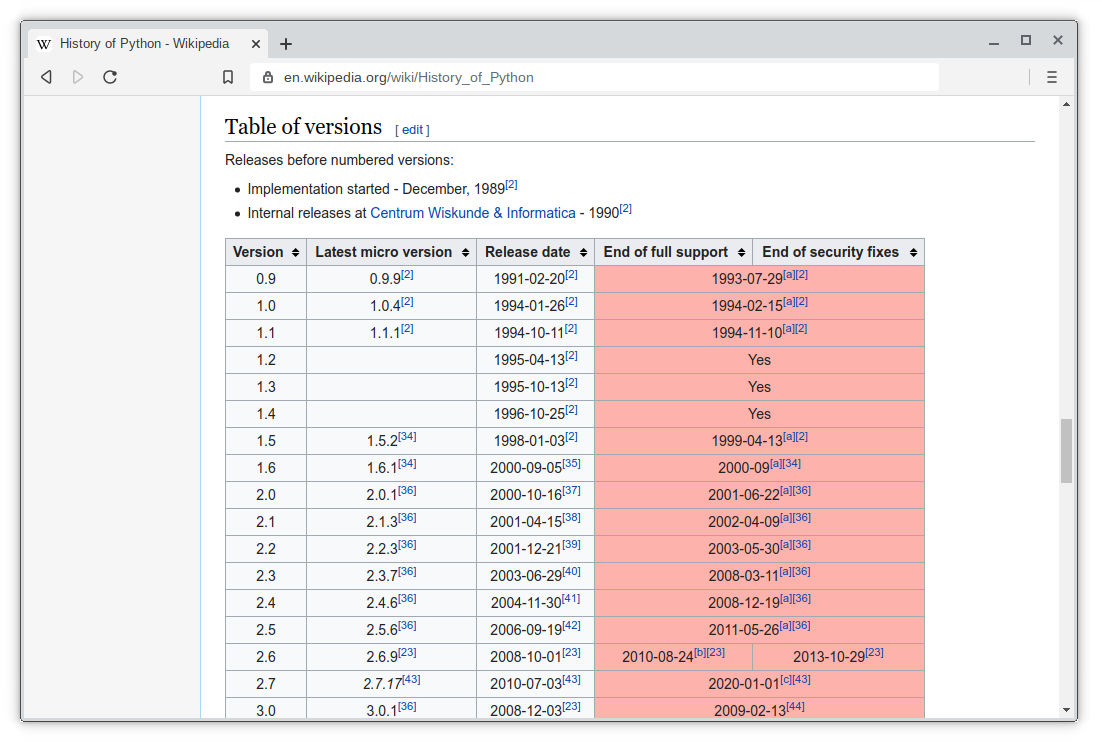The image size is (1102, 742).
Task: Click inside the browser address bar
Action: (600, 77)
